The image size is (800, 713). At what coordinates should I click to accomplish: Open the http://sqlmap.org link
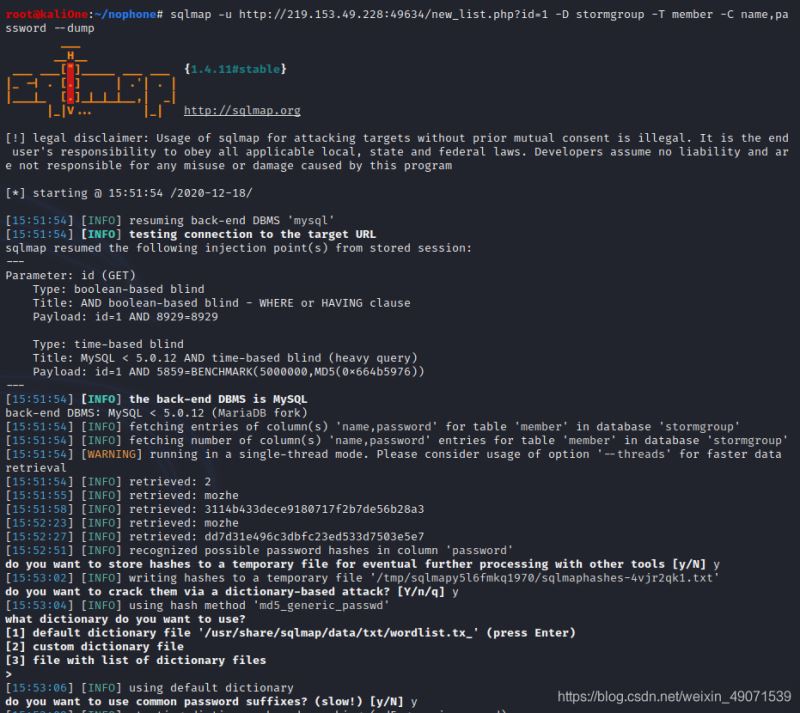[242, 110]
